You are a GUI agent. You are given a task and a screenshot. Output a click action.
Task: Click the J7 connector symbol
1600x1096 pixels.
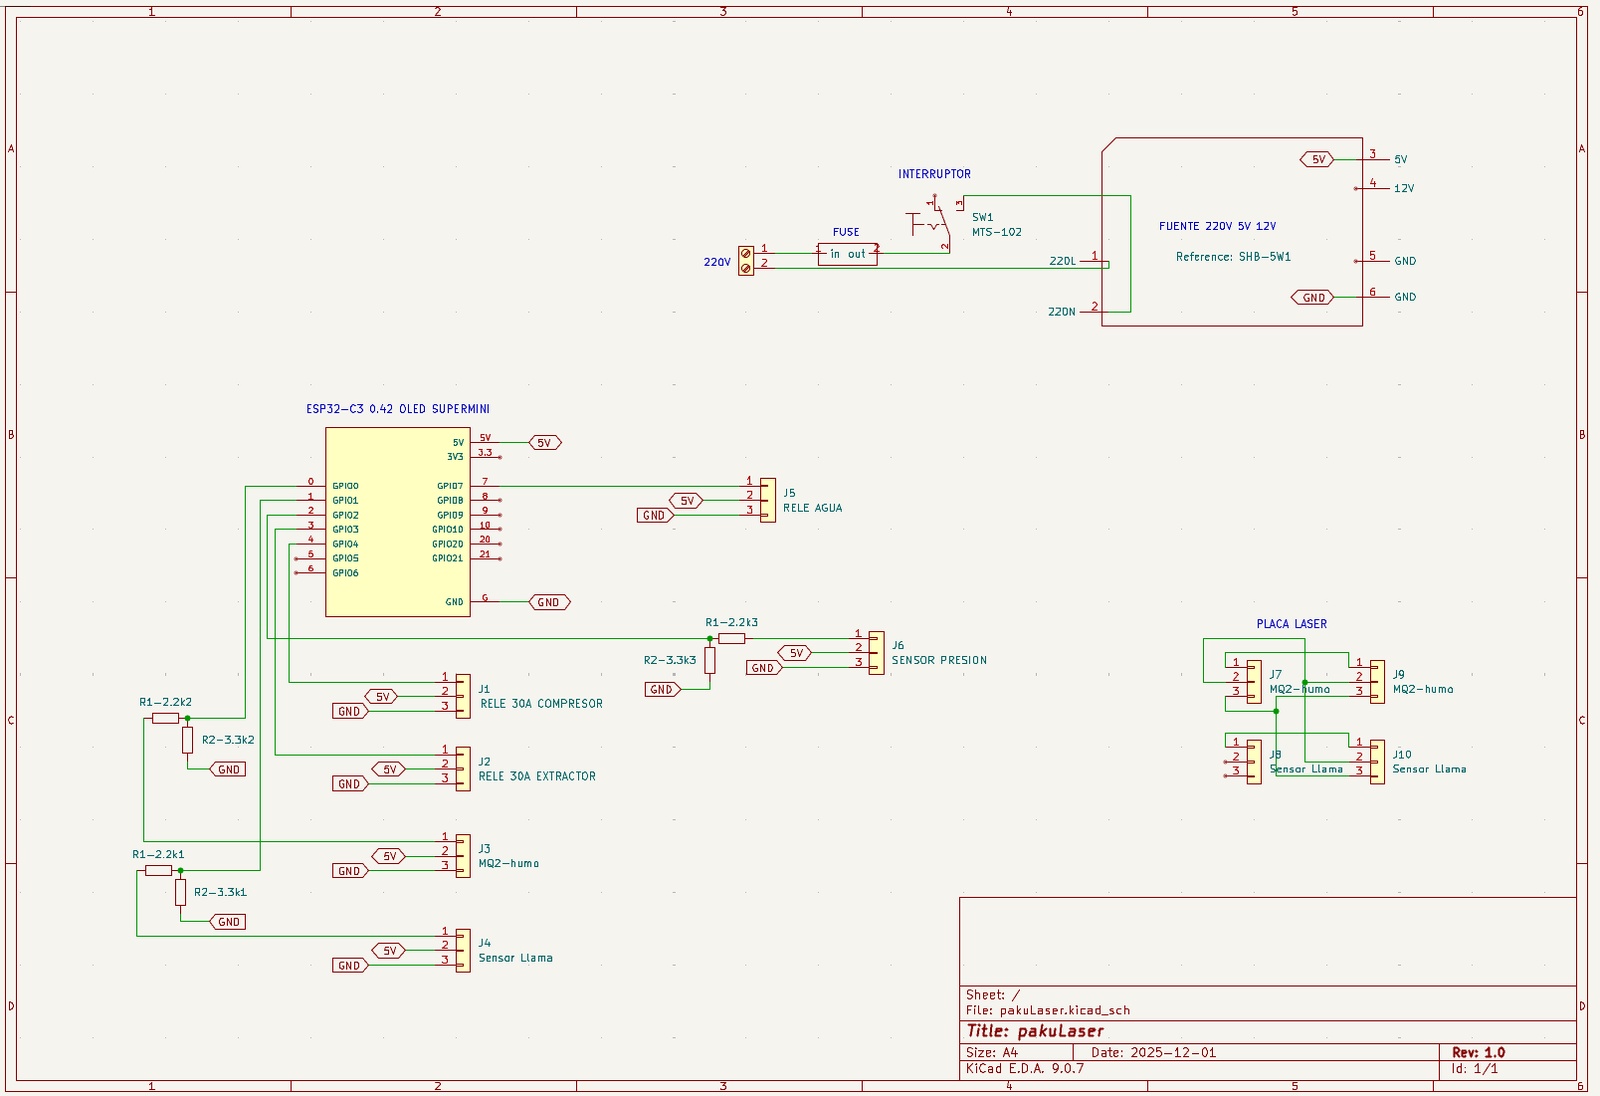point(1254,682)
